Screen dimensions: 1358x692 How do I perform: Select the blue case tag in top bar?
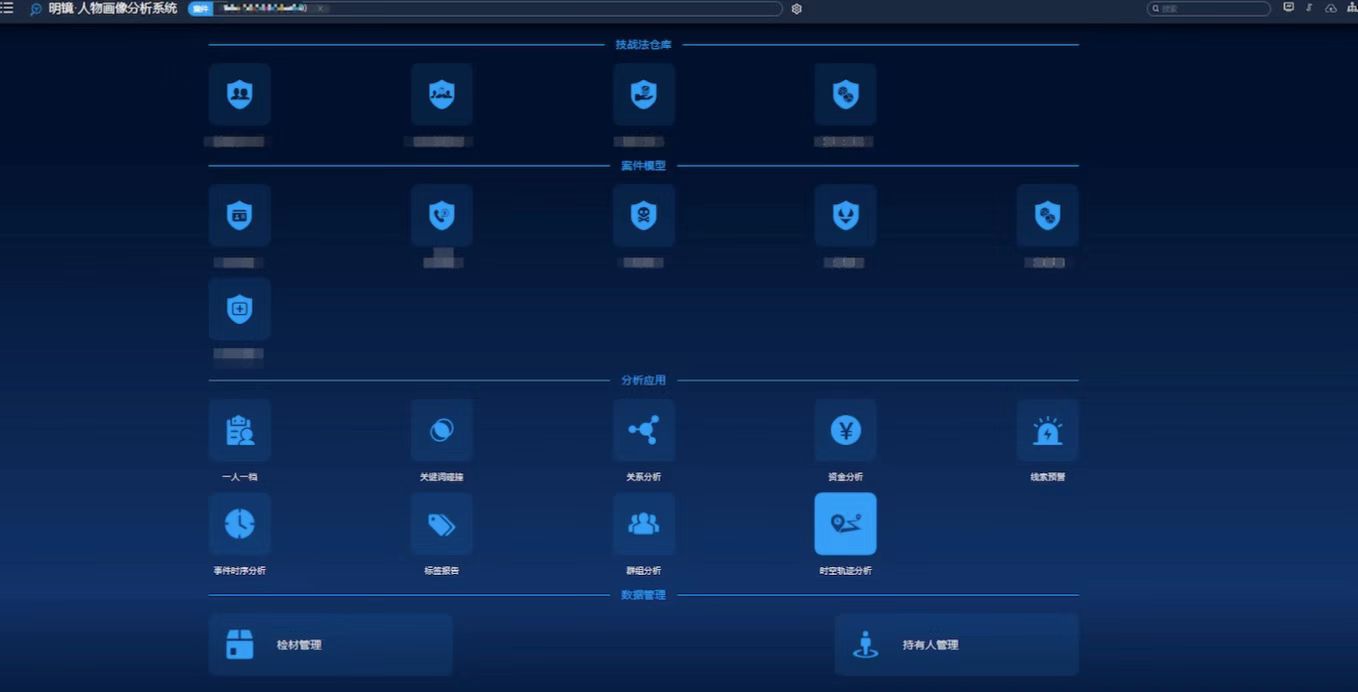pyautogui.click(x=199, y=8)
